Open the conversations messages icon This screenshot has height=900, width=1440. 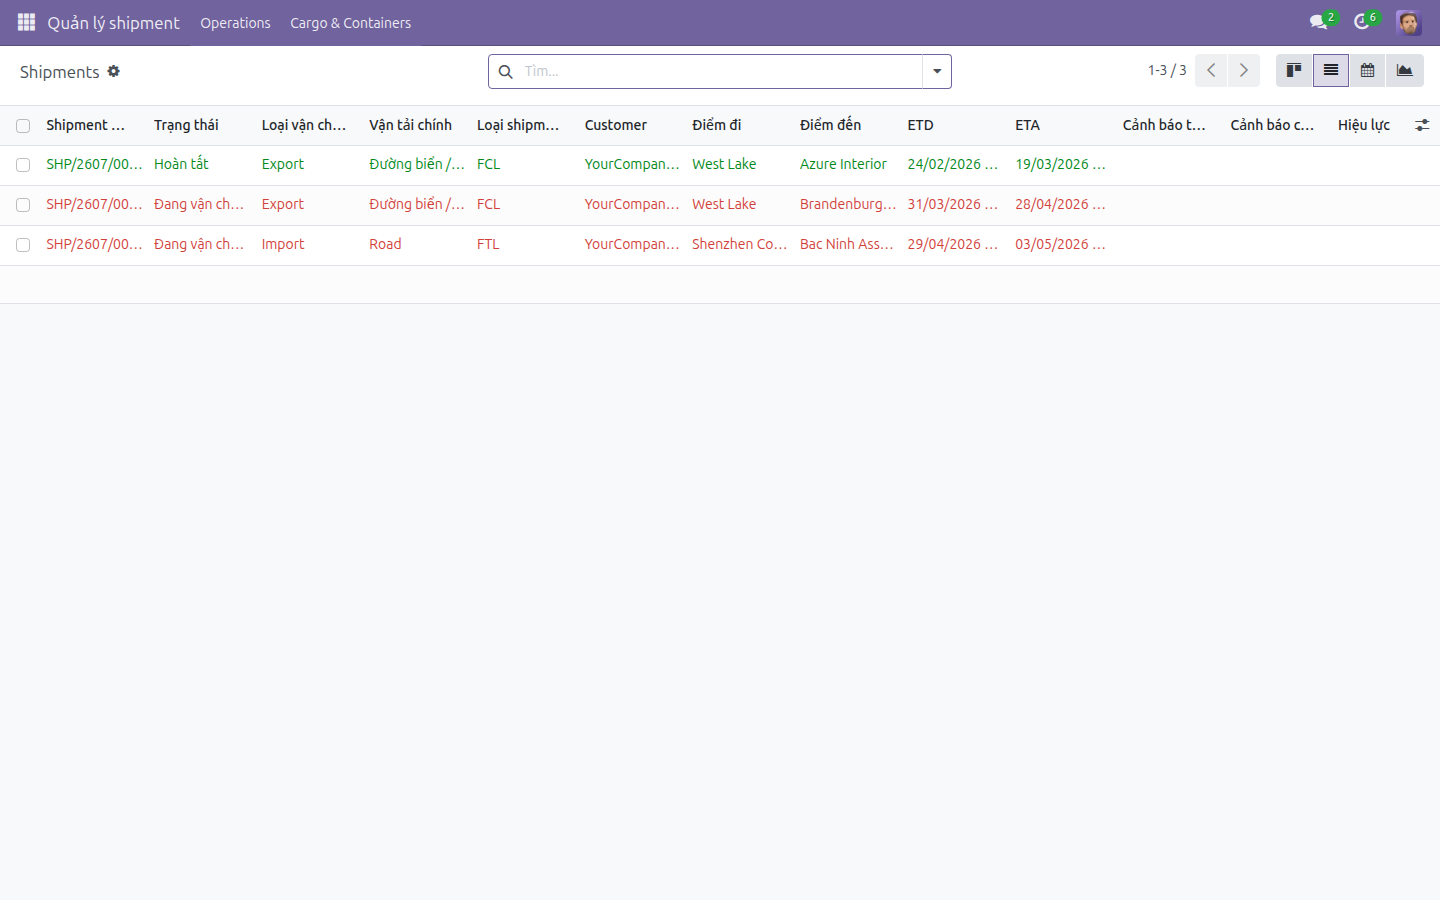tap(1319, 22)
